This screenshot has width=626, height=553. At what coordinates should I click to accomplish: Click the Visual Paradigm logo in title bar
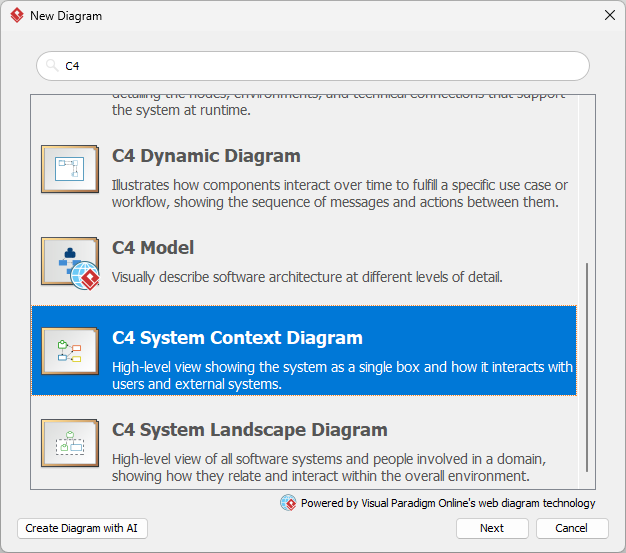click(x=16, y=16)
